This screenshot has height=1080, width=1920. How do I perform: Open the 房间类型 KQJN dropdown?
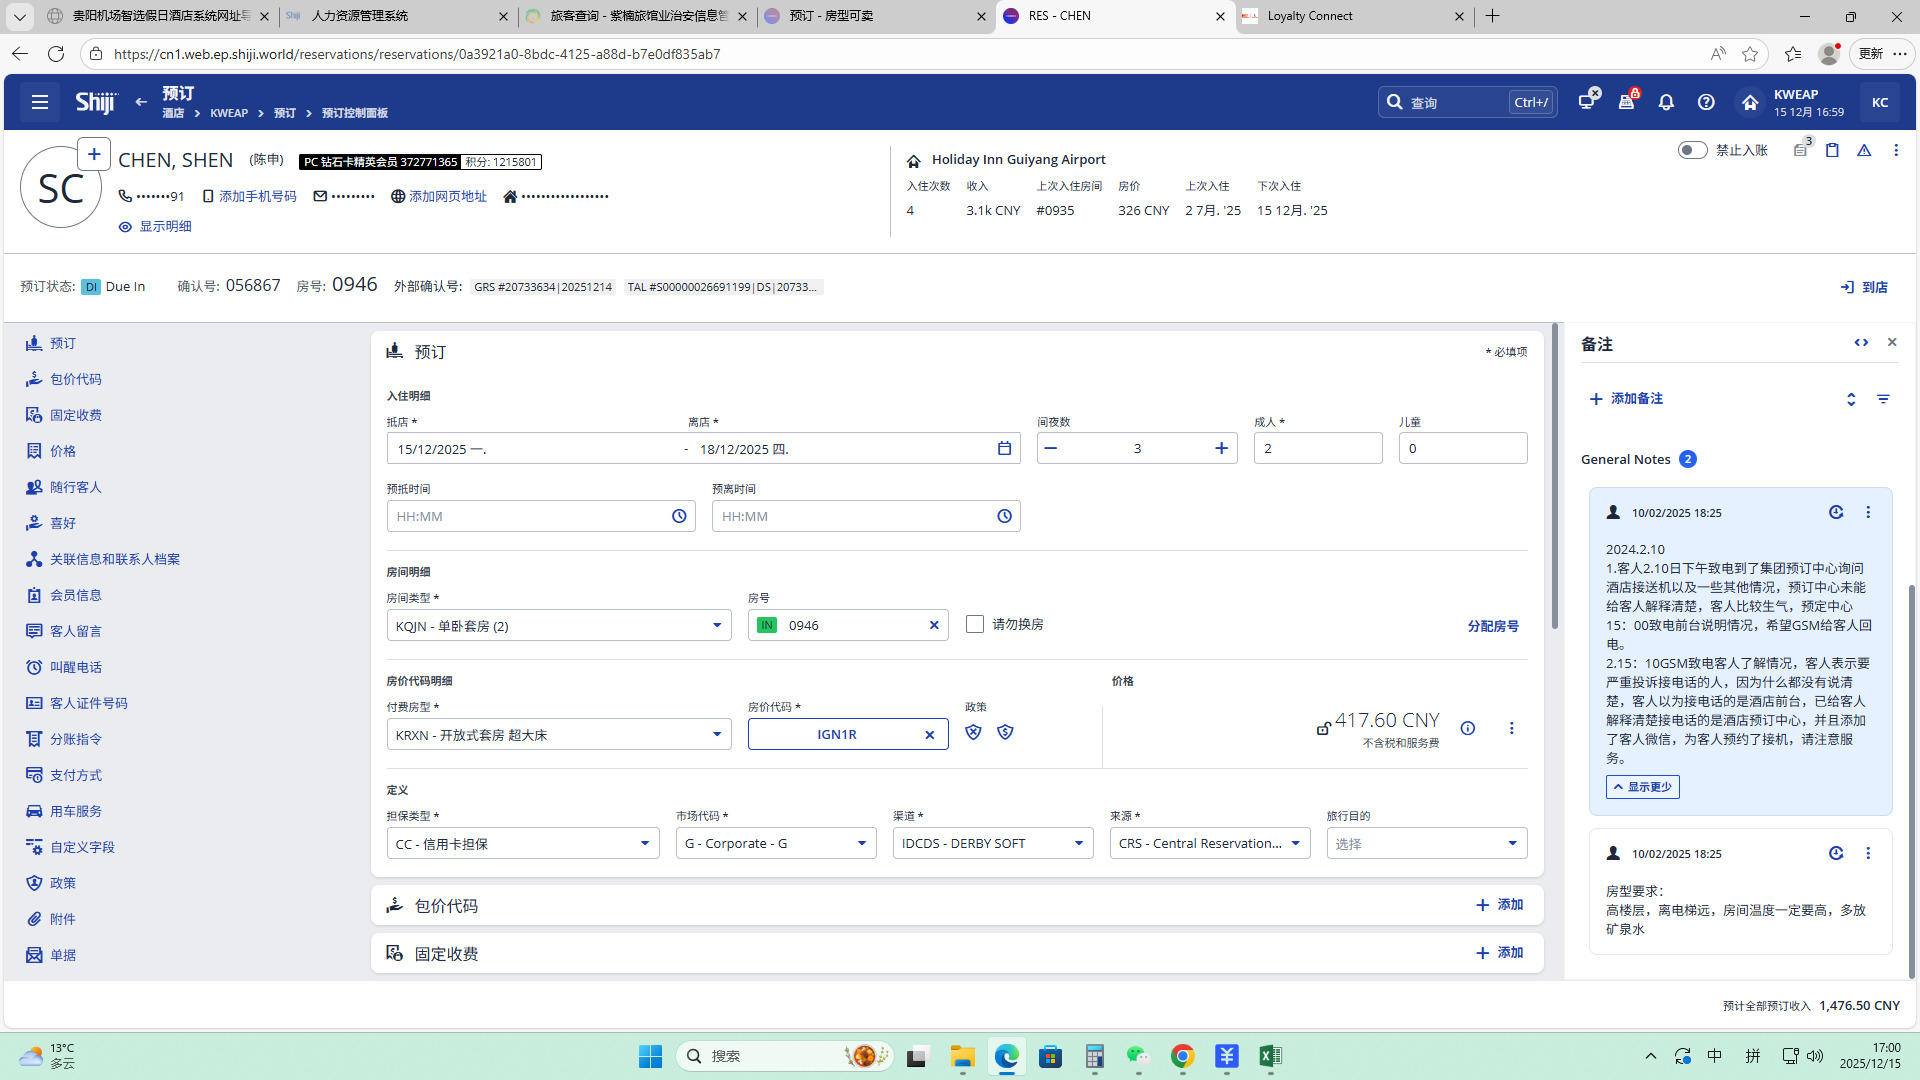(x=558, y=626)
